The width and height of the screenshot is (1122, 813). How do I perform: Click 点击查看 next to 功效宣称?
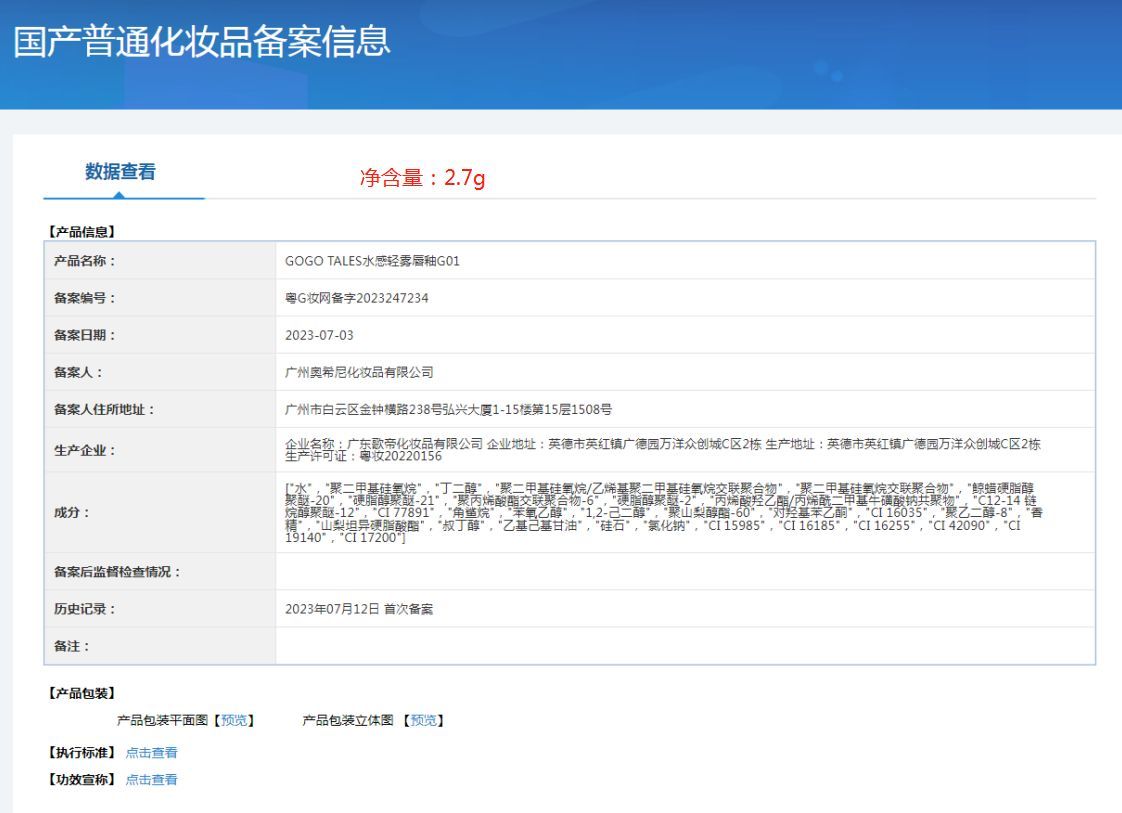coord(152,779)
